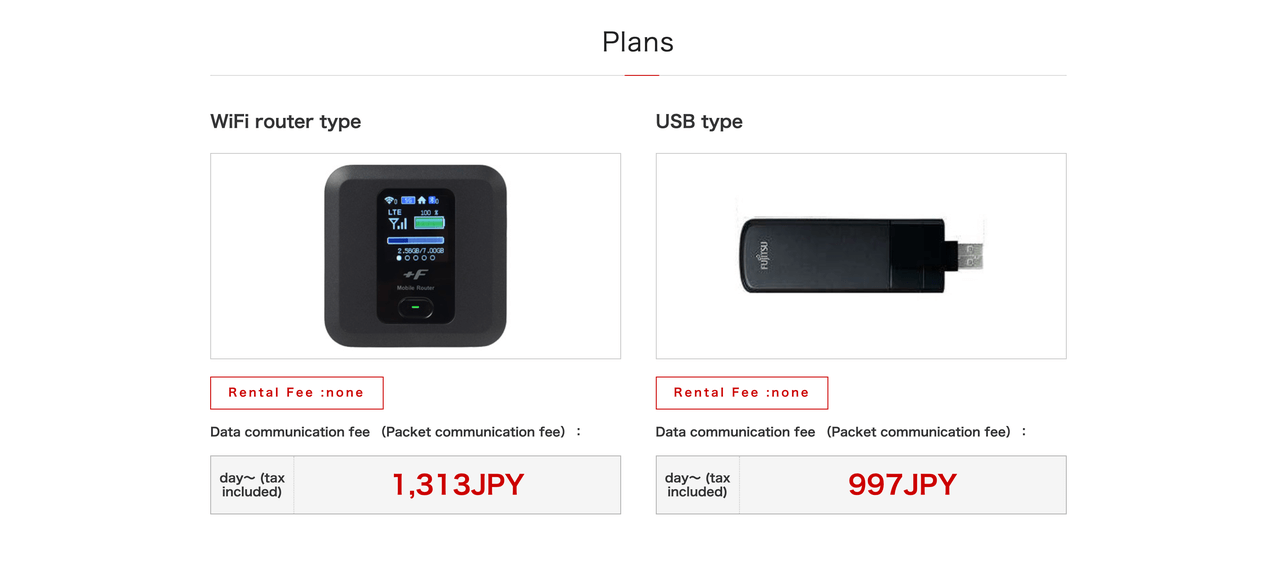Click the green battery icon on router screen
The height and width of the screenshot is (569, 1280).
(429, 224)
